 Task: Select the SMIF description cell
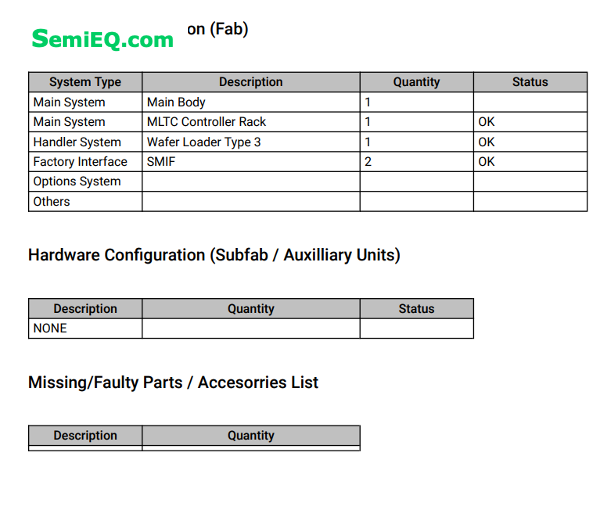[251, 161]
